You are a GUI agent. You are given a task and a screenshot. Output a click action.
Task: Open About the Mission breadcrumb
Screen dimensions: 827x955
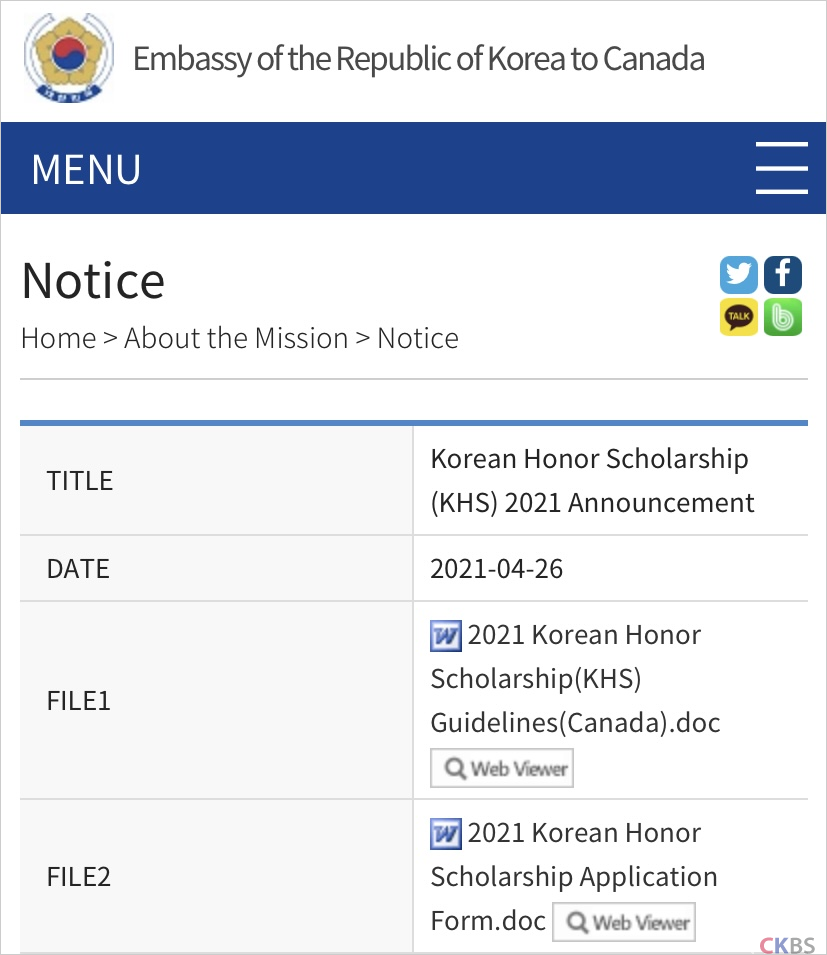tap(236, 338)
